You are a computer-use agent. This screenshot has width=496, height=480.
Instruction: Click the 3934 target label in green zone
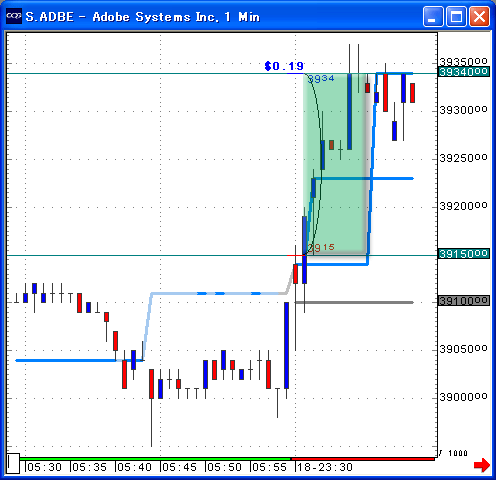[x=321, y=79]
